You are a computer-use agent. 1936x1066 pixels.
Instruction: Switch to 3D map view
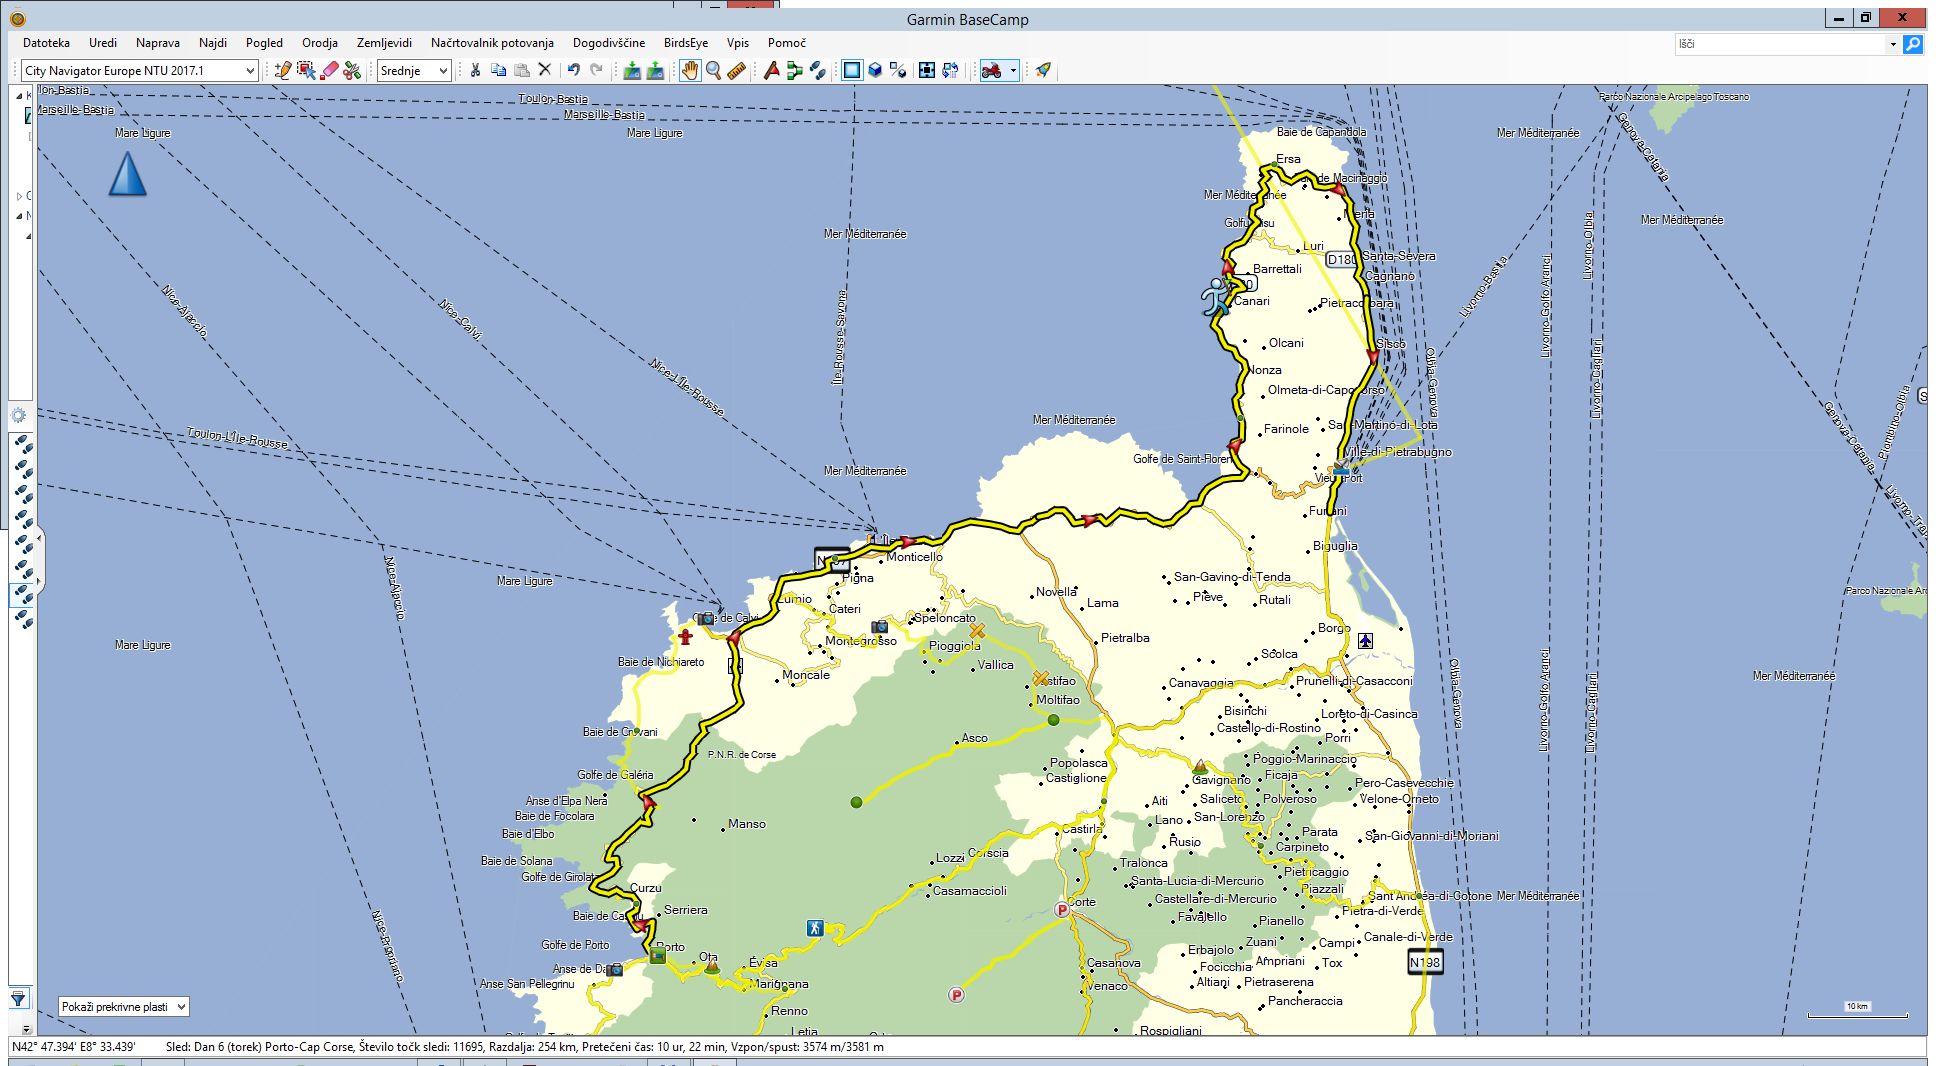[x=875, y=70]
